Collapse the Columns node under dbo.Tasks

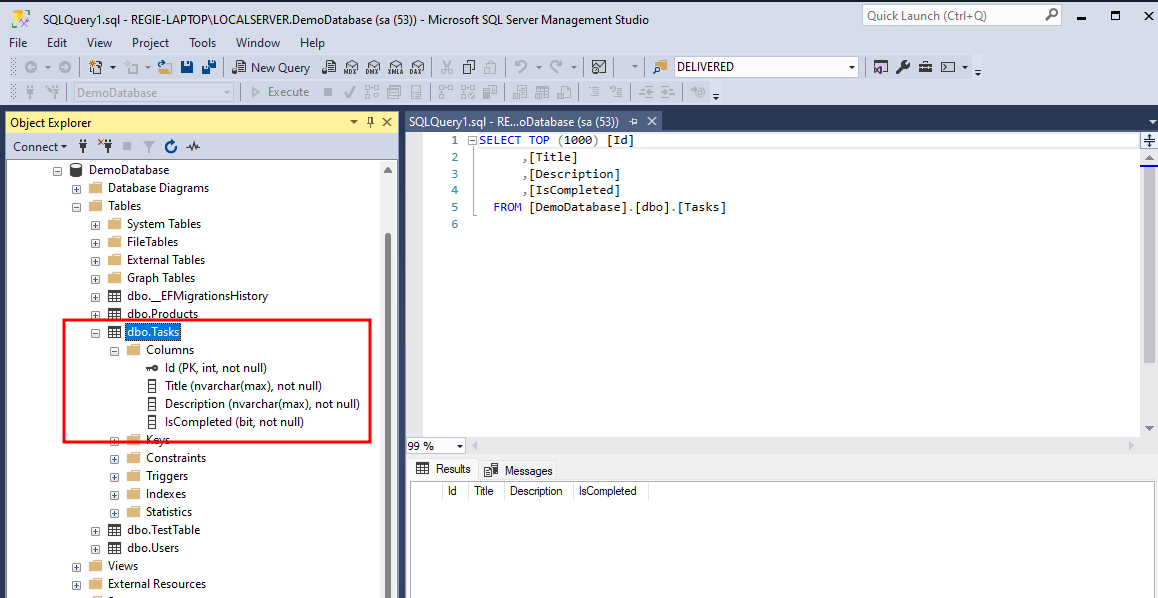click(114, 349)
